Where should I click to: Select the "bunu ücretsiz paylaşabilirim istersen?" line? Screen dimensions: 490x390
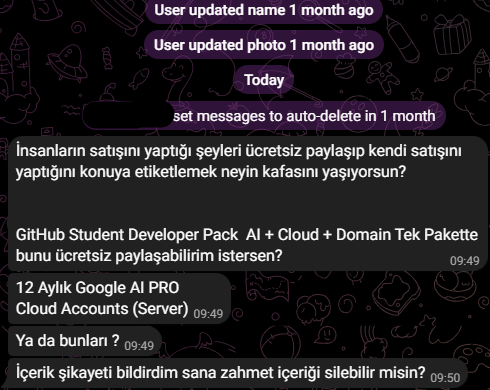point(149,256)
